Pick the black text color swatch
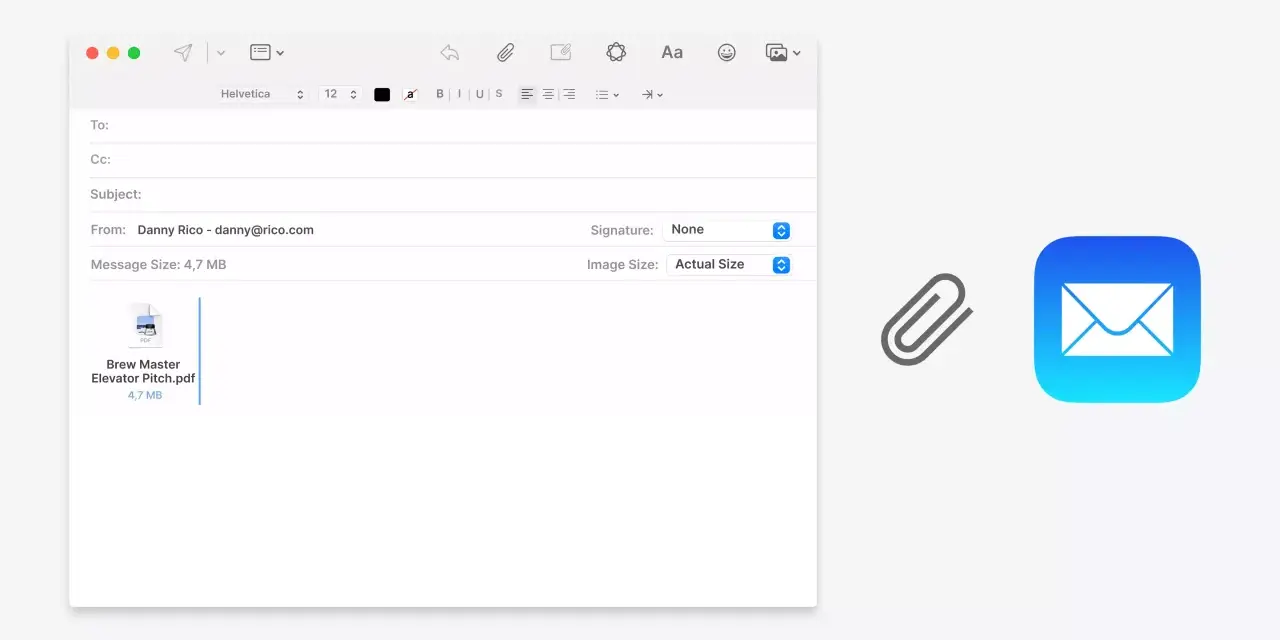This screenshot has height=640, width=1280. [382, 95]
